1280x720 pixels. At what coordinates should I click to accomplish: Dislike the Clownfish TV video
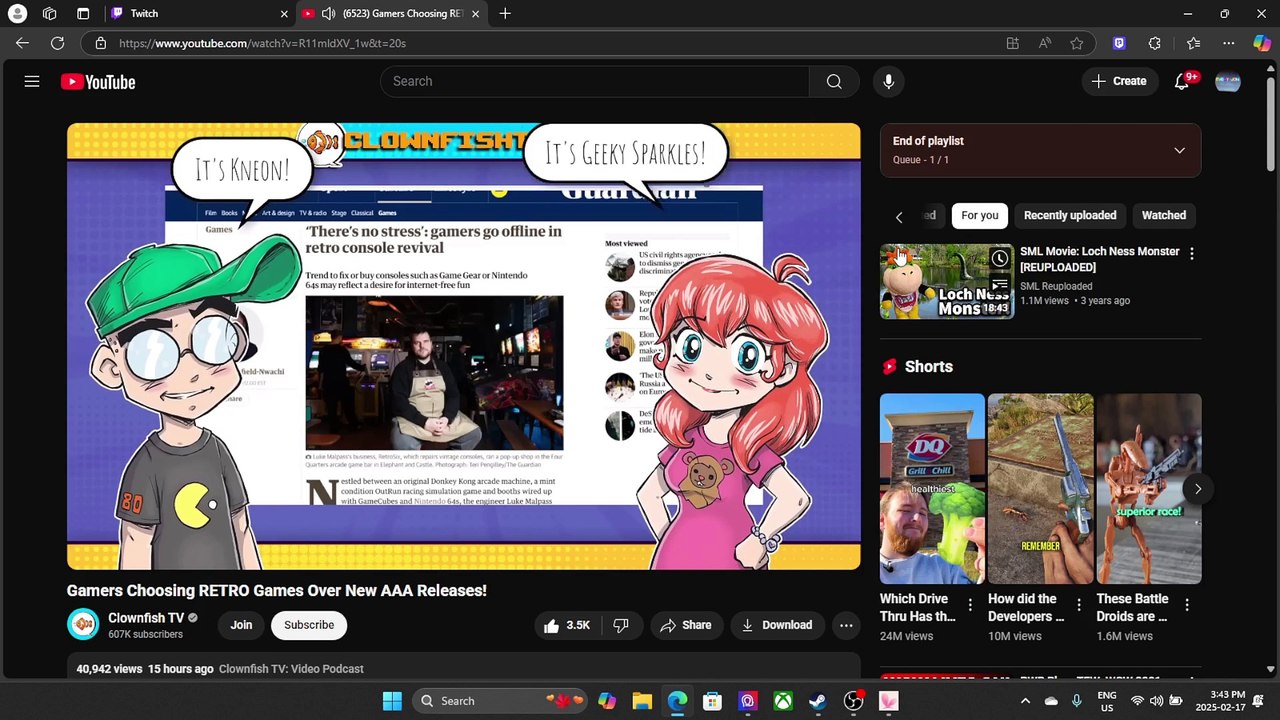tap(621, 626)
